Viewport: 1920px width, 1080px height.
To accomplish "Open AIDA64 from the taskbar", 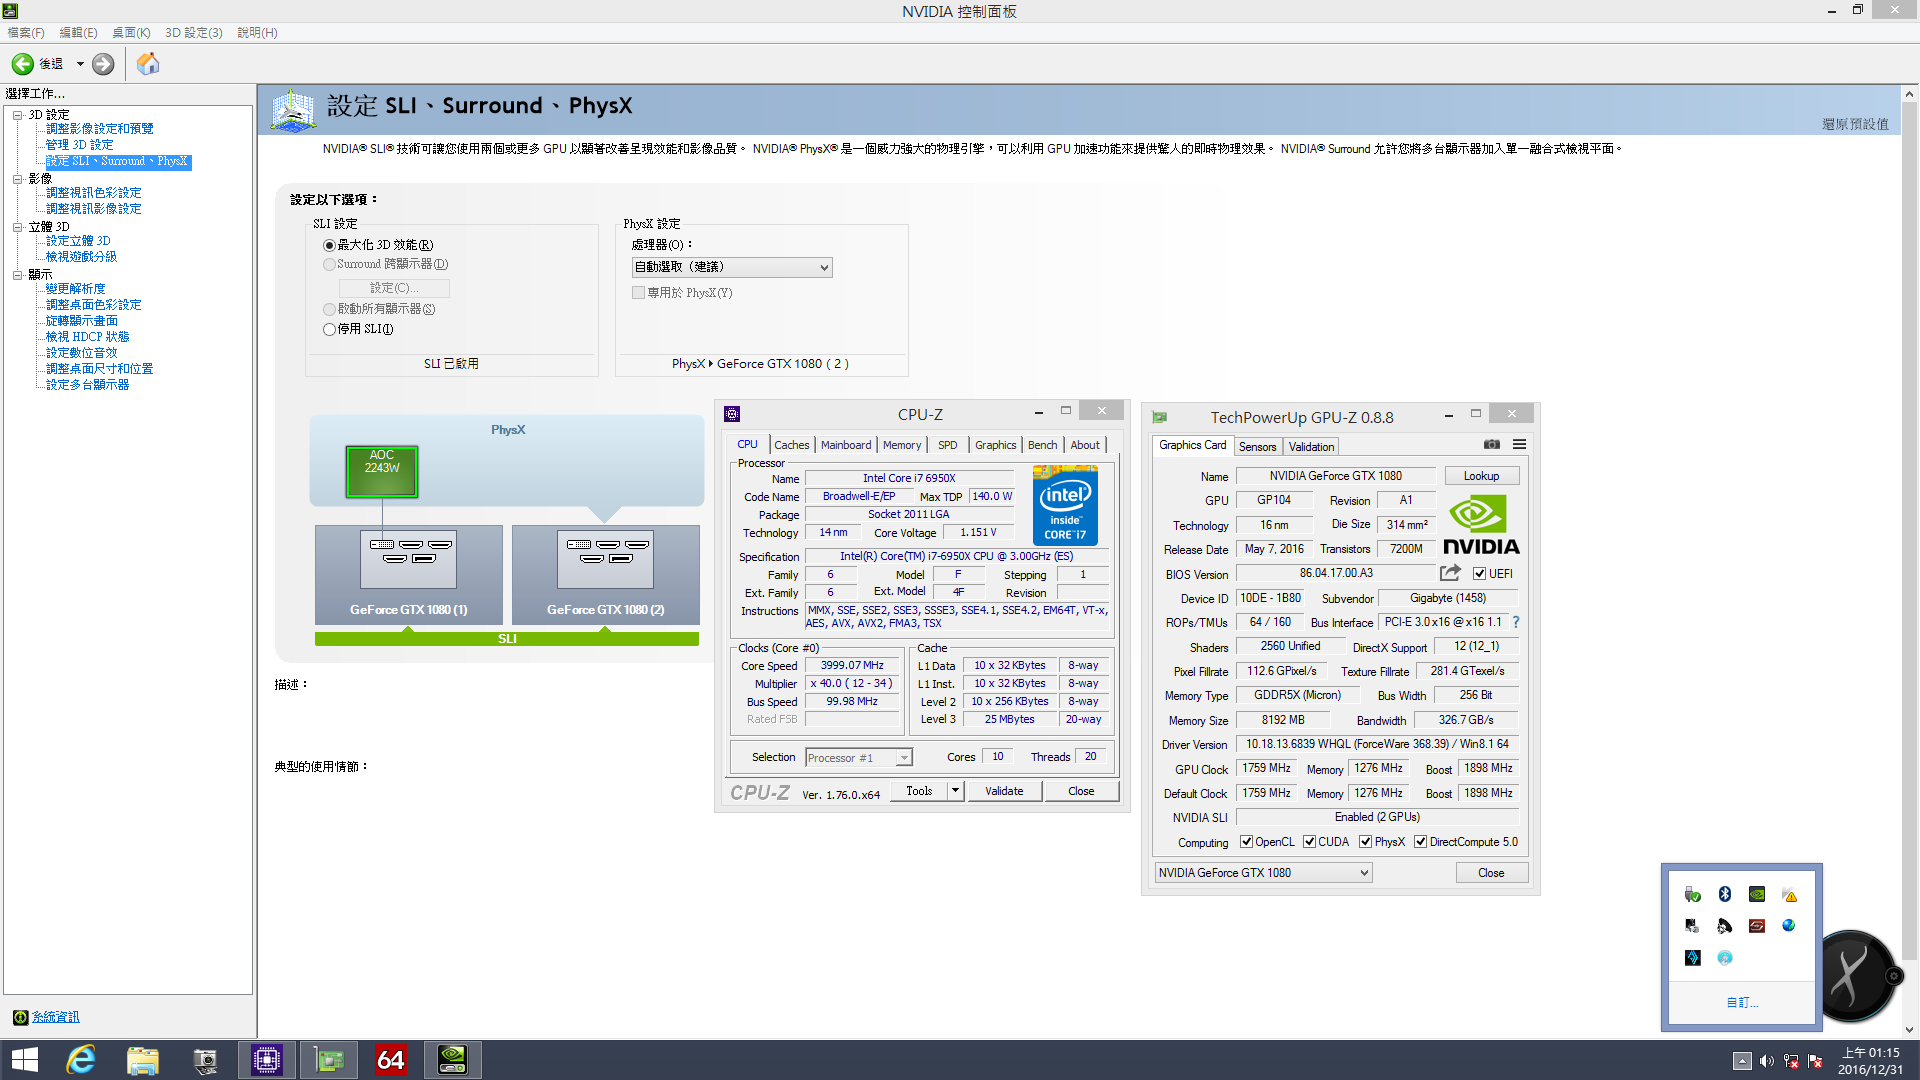I will pos(391,1060).
